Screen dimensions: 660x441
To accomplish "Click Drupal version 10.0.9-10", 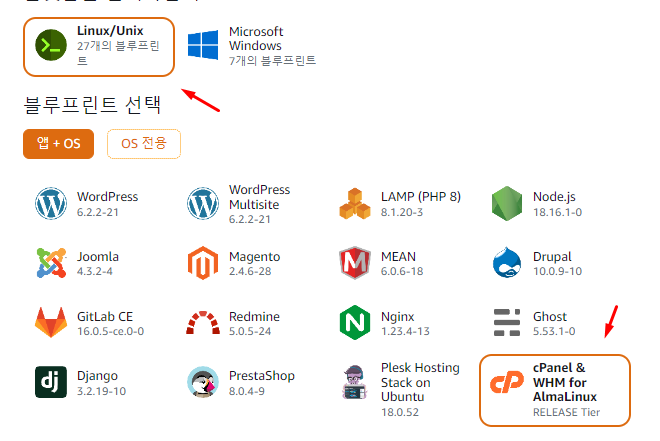I will 558,271.
